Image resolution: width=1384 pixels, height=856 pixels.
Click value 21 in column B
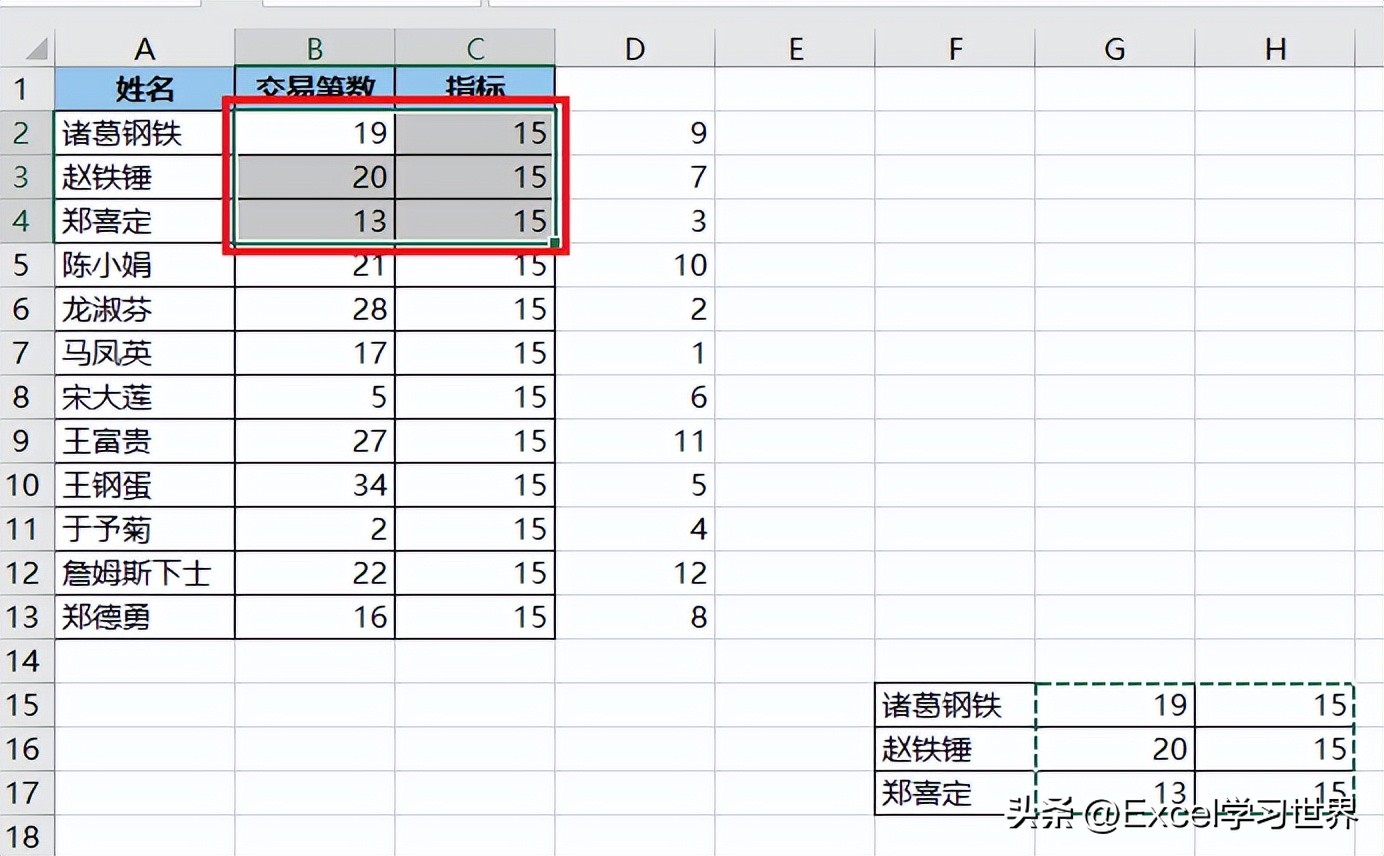point(315,265)
